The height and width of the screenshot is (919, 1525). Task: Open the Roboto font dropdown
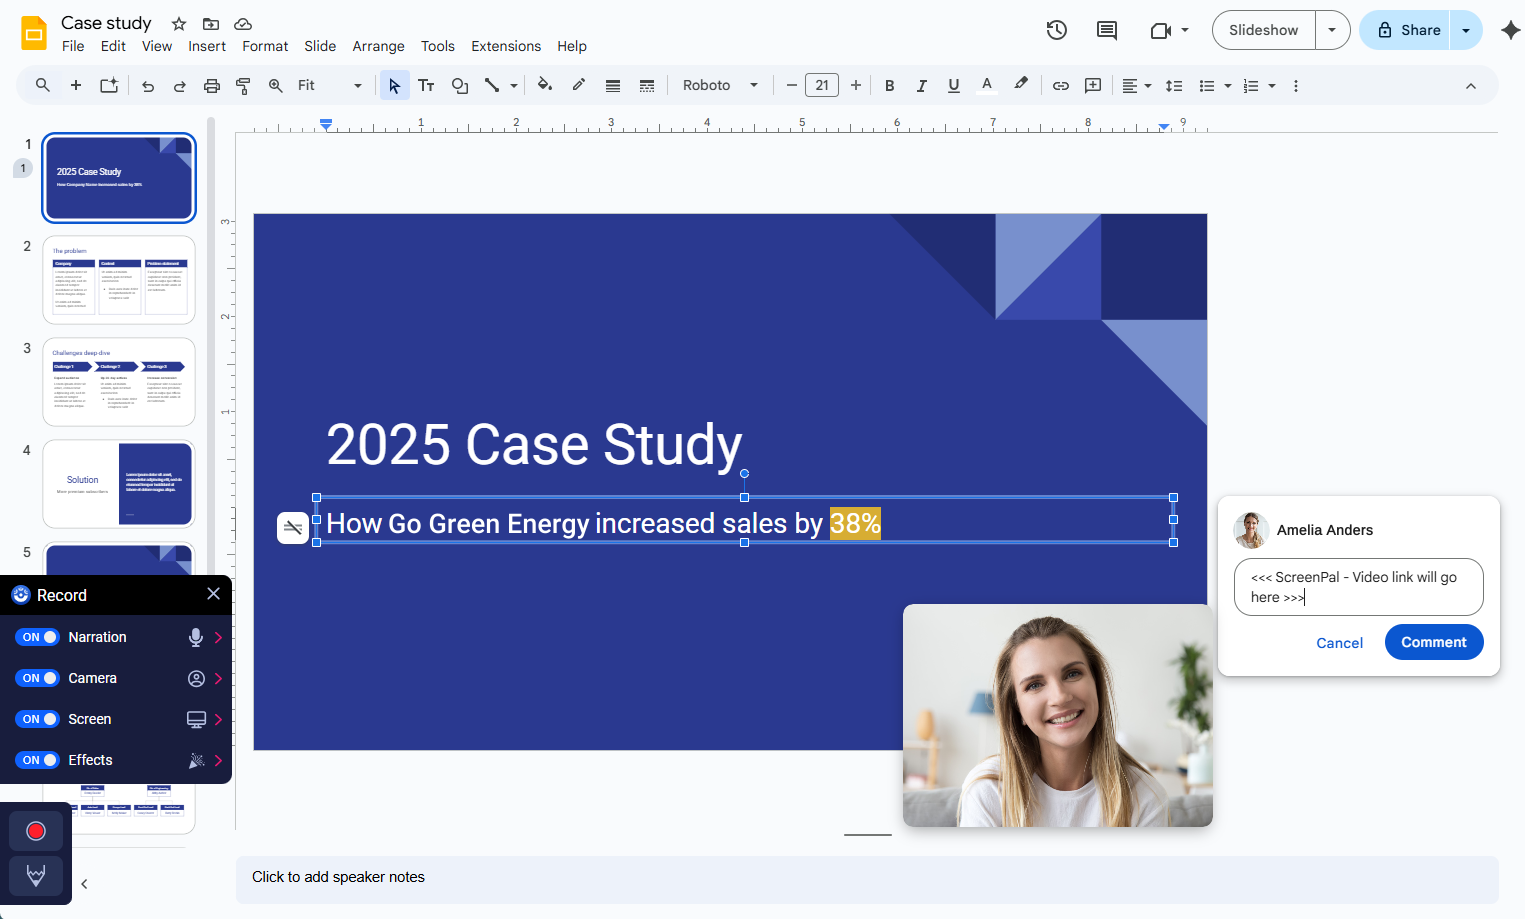pos(720,86)
